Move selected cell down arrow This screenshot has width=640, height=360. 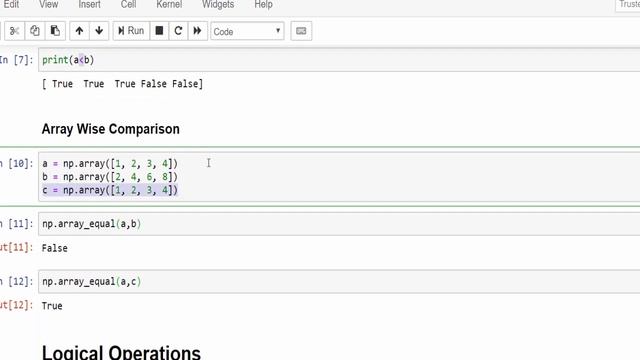point(99,31)
